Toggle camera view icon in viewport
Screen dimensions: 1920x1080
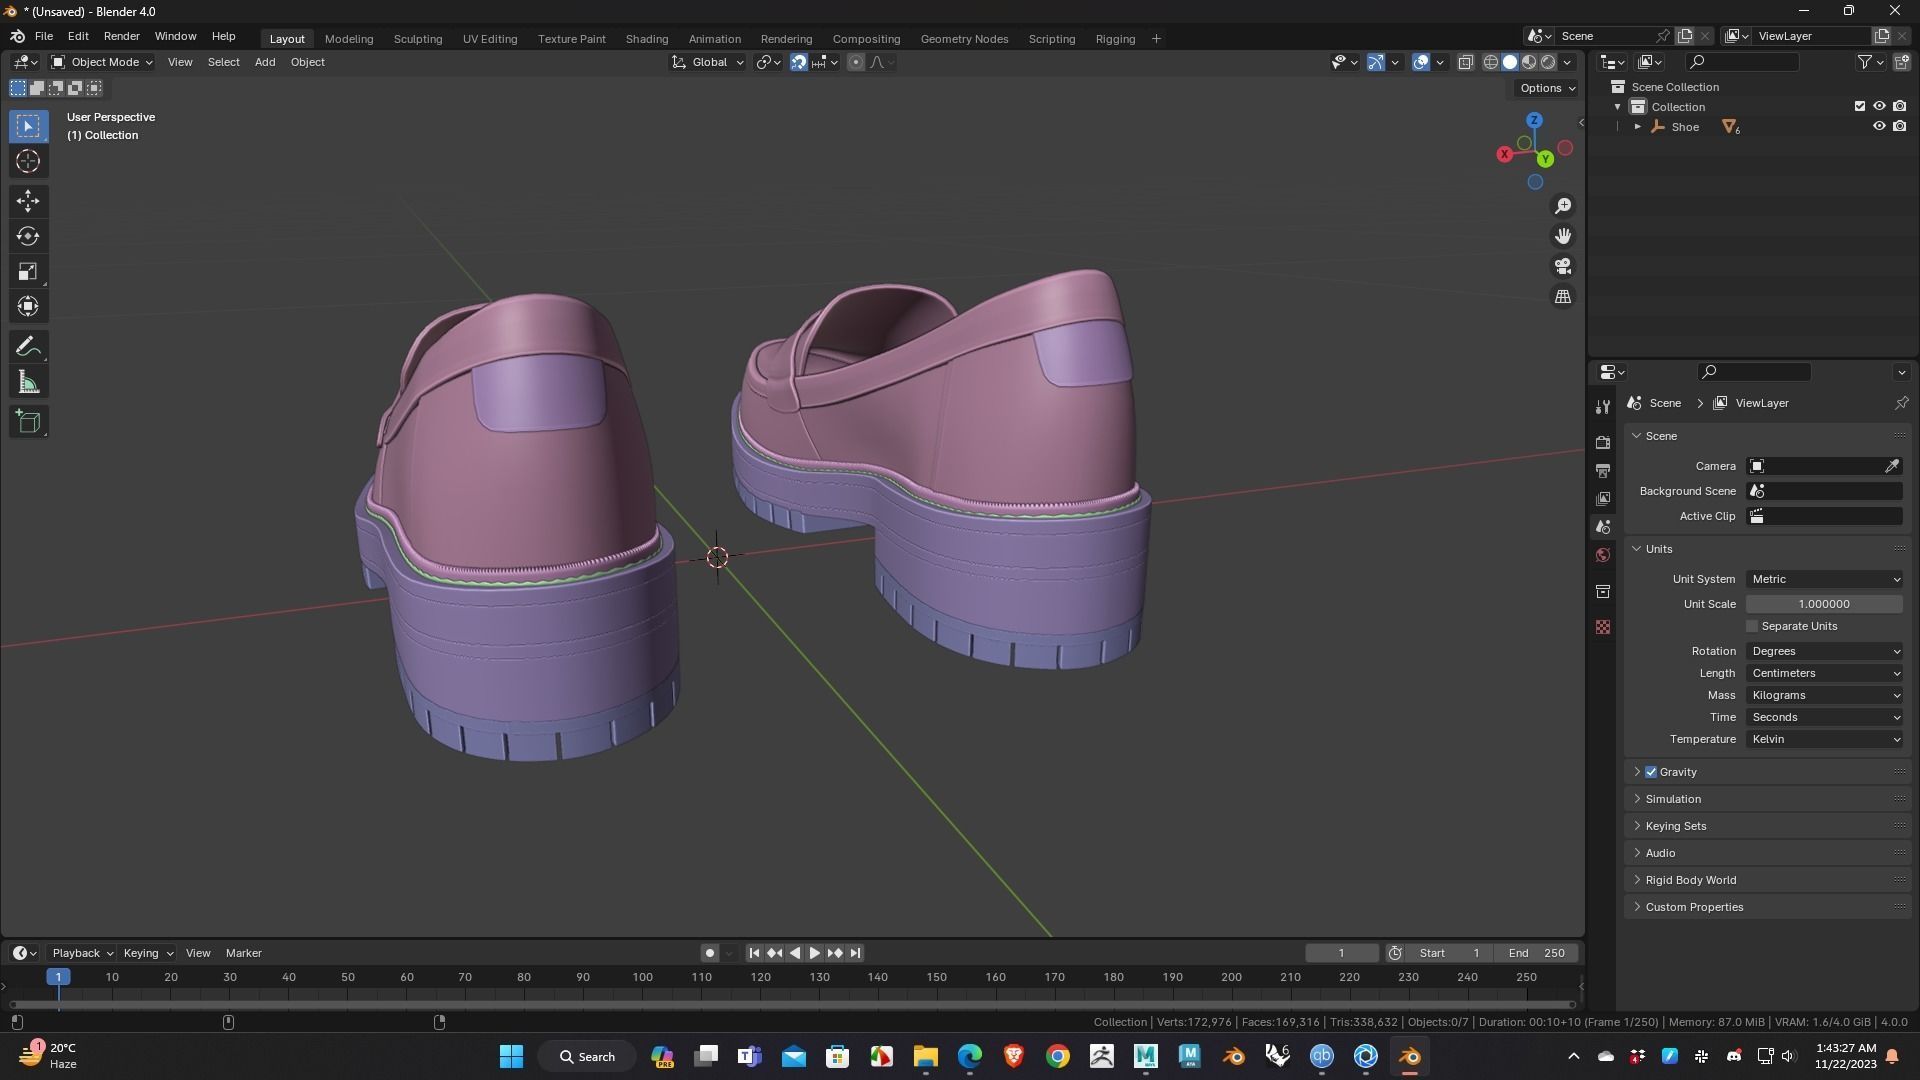[1563, 266]
